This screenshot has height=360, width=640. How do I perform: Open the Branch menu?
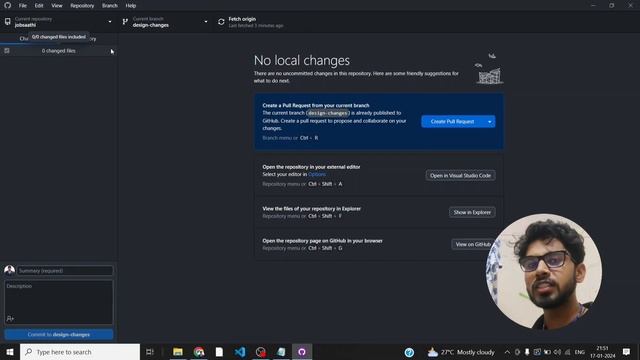110,6
